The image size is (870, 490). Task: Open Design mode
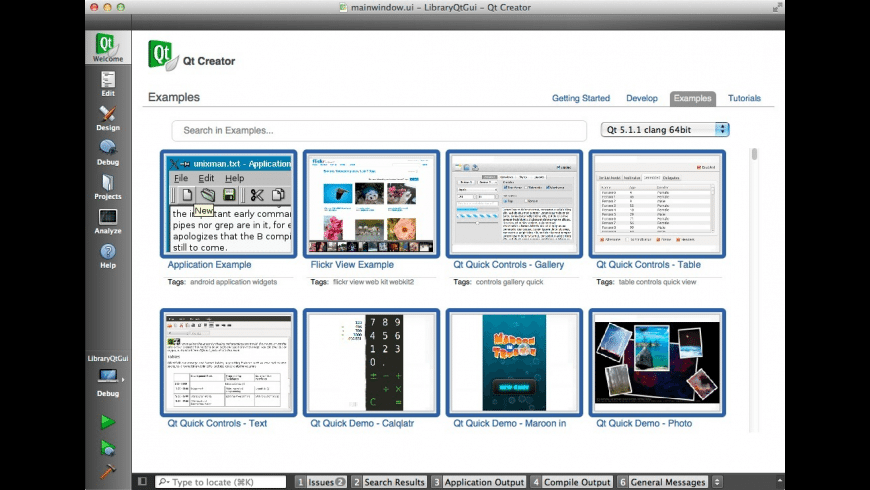[108, 118]
